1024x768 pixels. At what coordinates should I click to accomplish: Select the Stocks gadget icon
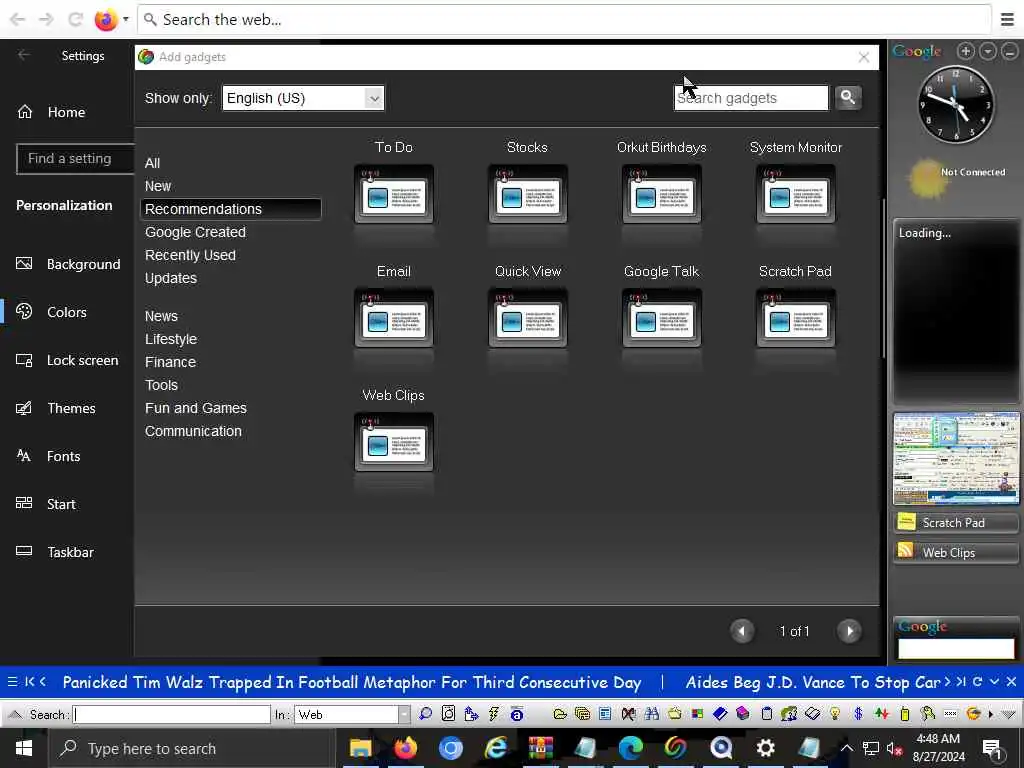click(x=528, y=194)
